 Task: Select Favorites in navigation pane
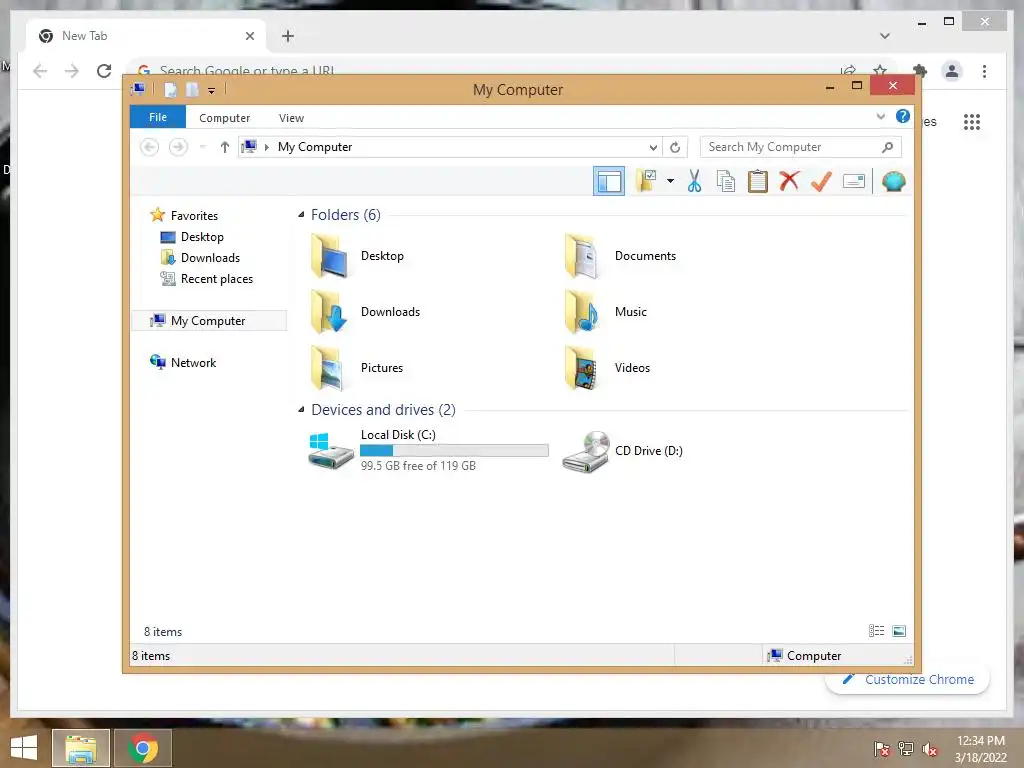point(184,215)
